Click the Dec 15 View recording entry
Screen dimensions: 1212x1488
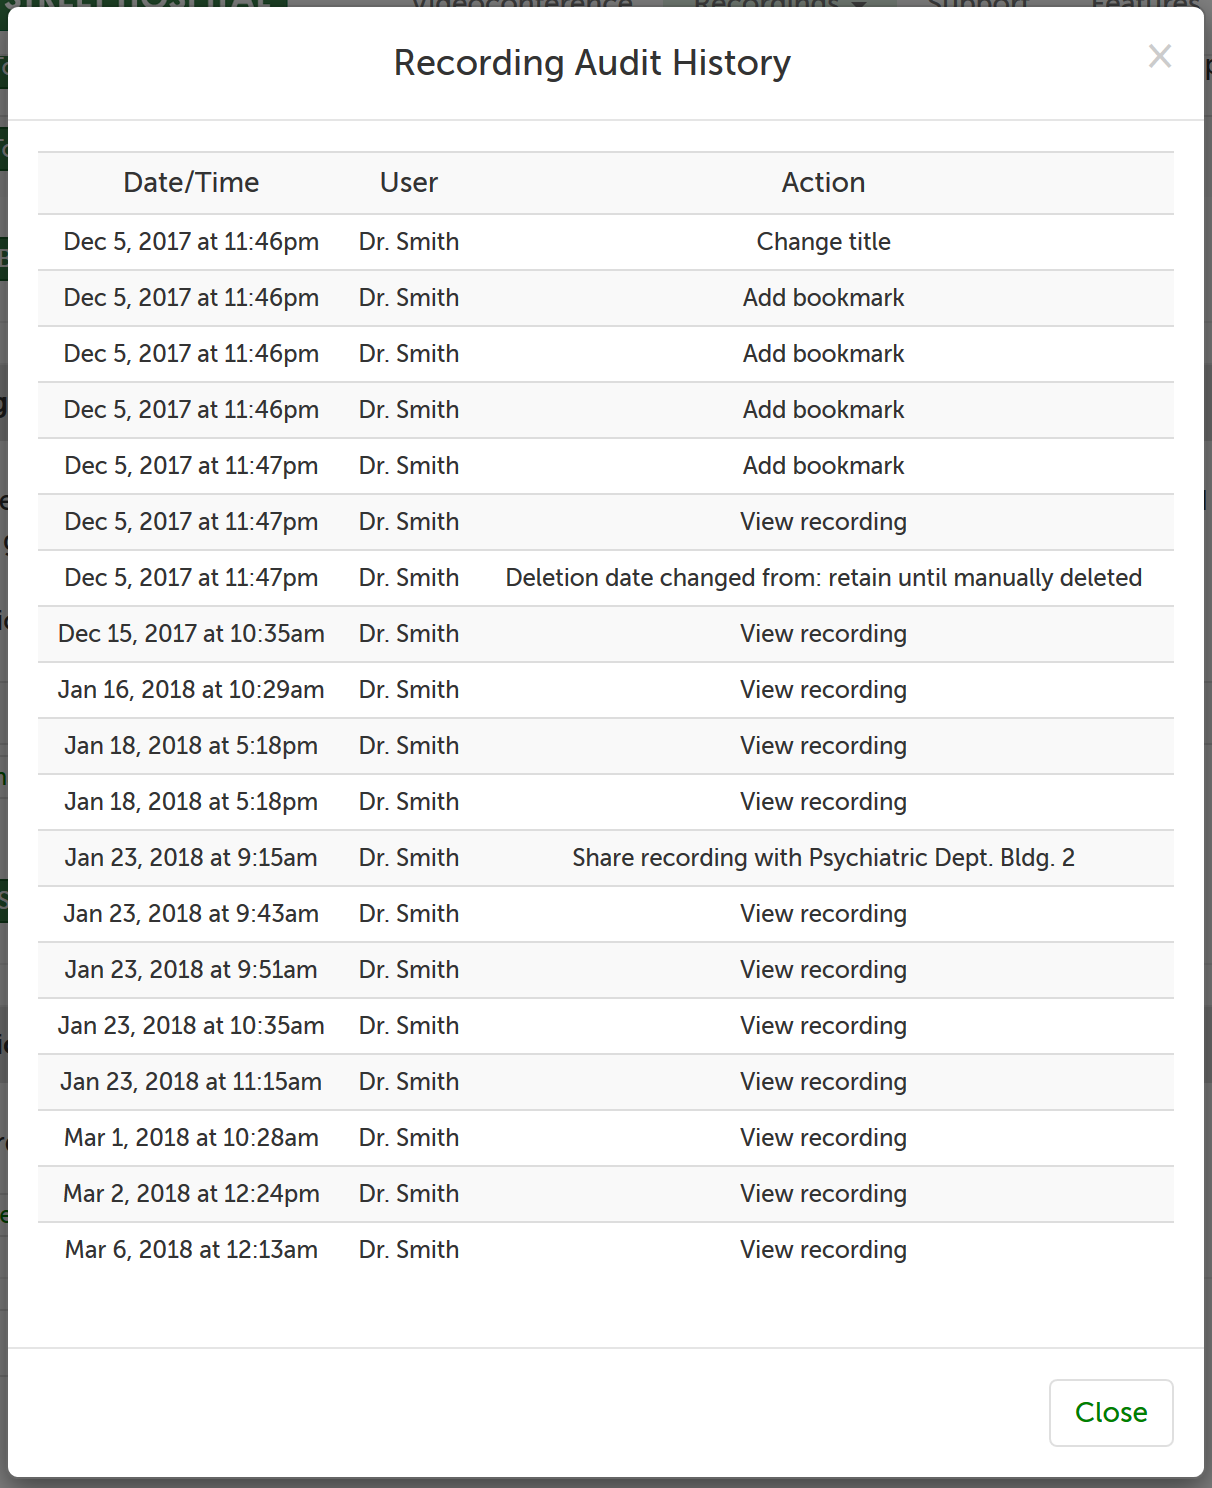click(x=823, y=633)
